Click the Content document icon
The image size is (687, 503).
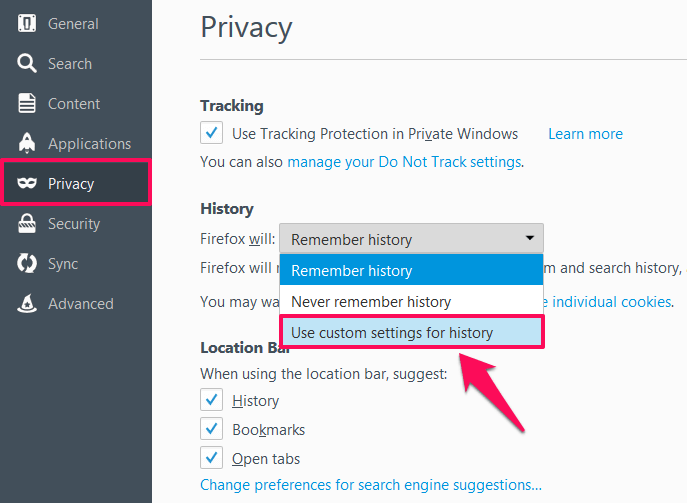pos(27,103)
